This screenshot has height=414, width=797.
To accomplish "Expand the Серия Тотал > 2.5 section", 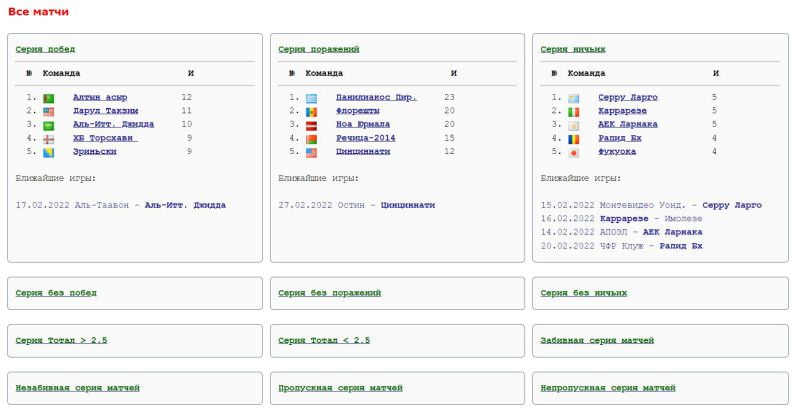I will coord(61,340).
